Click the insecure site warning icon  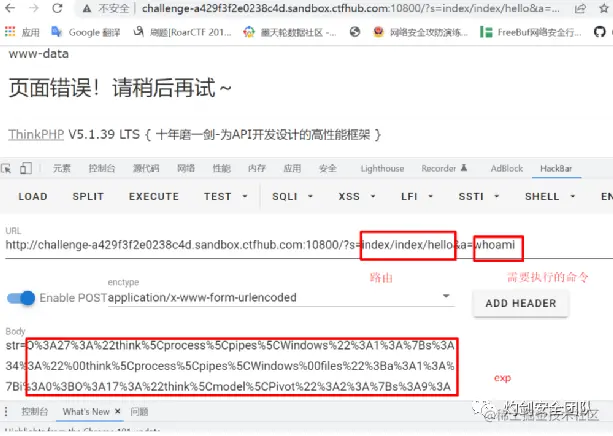87,9
